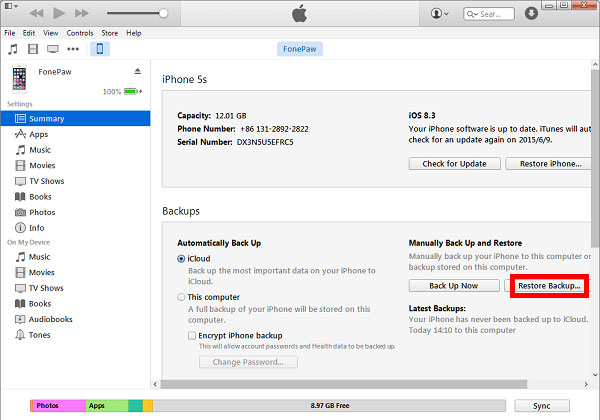Select the iPhone device icon in toolbar
This screenshot has height=420, width=600.
coord(100,49)
